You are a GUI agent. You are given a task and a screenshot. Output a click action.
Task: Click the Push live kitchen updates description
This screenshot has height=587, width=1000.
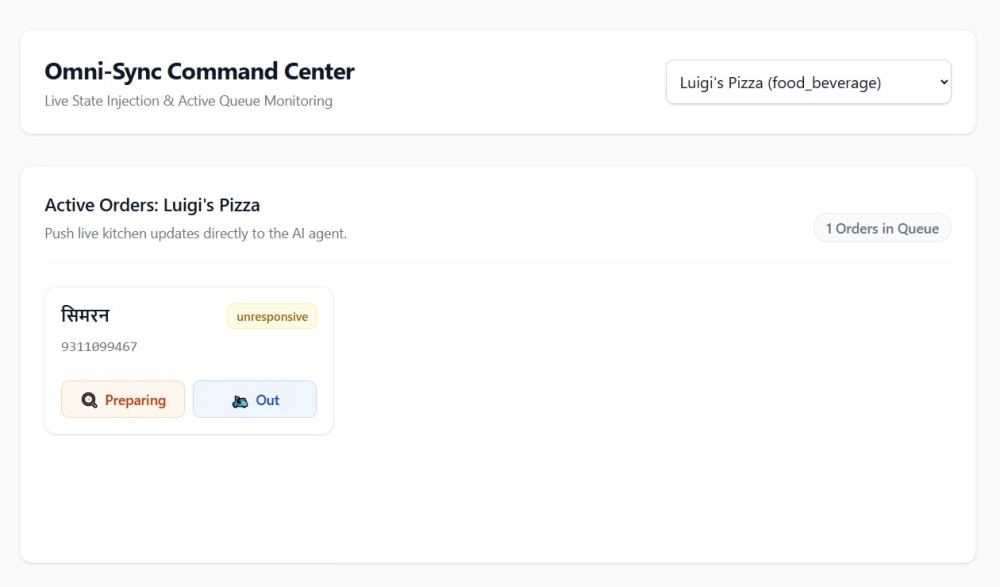point(195,234)
